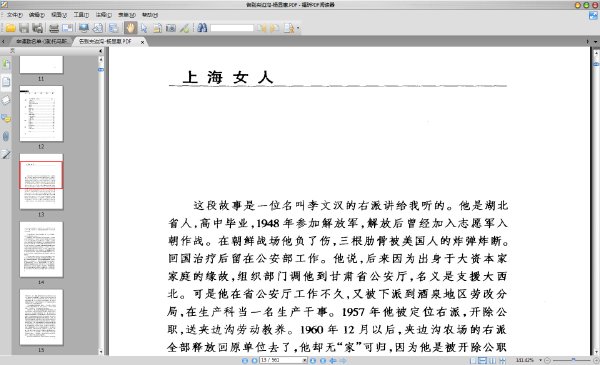Open the Help menu (last menu item)
Viewport: 600px width, 365px height.
point(150,15)
